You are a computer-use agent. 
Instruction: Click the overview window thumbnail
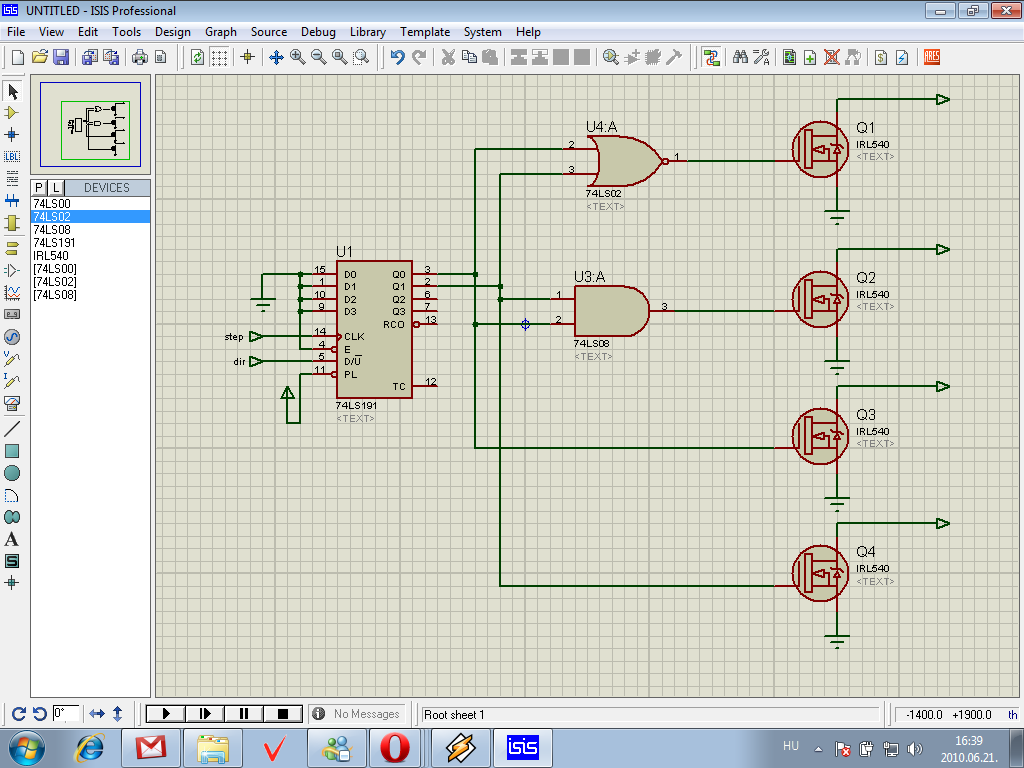click(x=90, y=124)
